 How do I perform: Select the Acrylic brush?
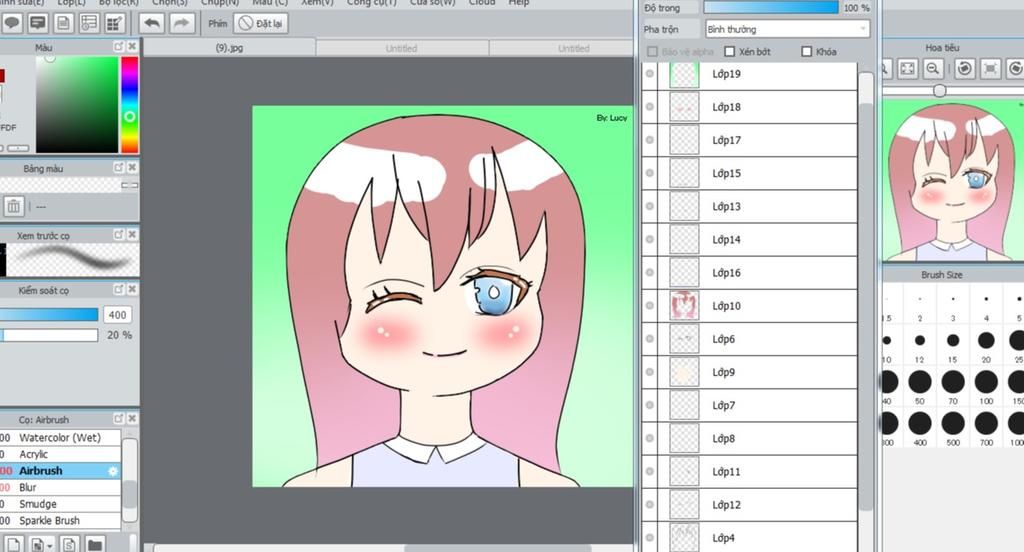pyautogui.click(x=60, y=454)
